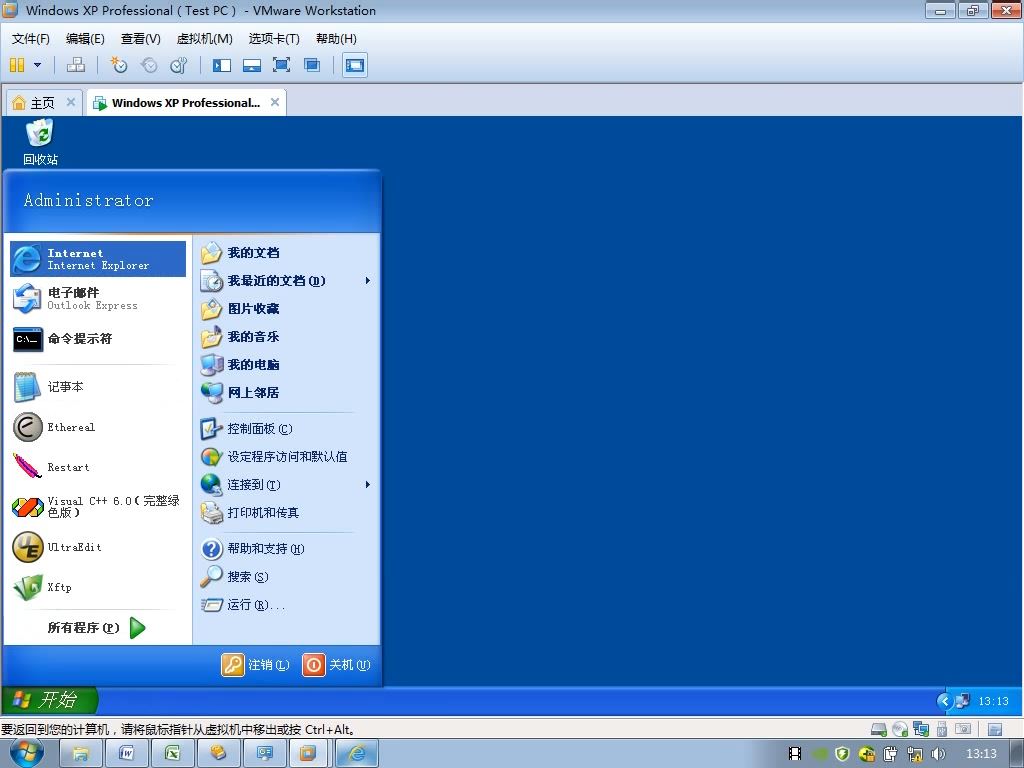The width and height of the screenshot is (1024, 768).
Task: Launch Ethereal from the start menu
Action: click(98, 427)
